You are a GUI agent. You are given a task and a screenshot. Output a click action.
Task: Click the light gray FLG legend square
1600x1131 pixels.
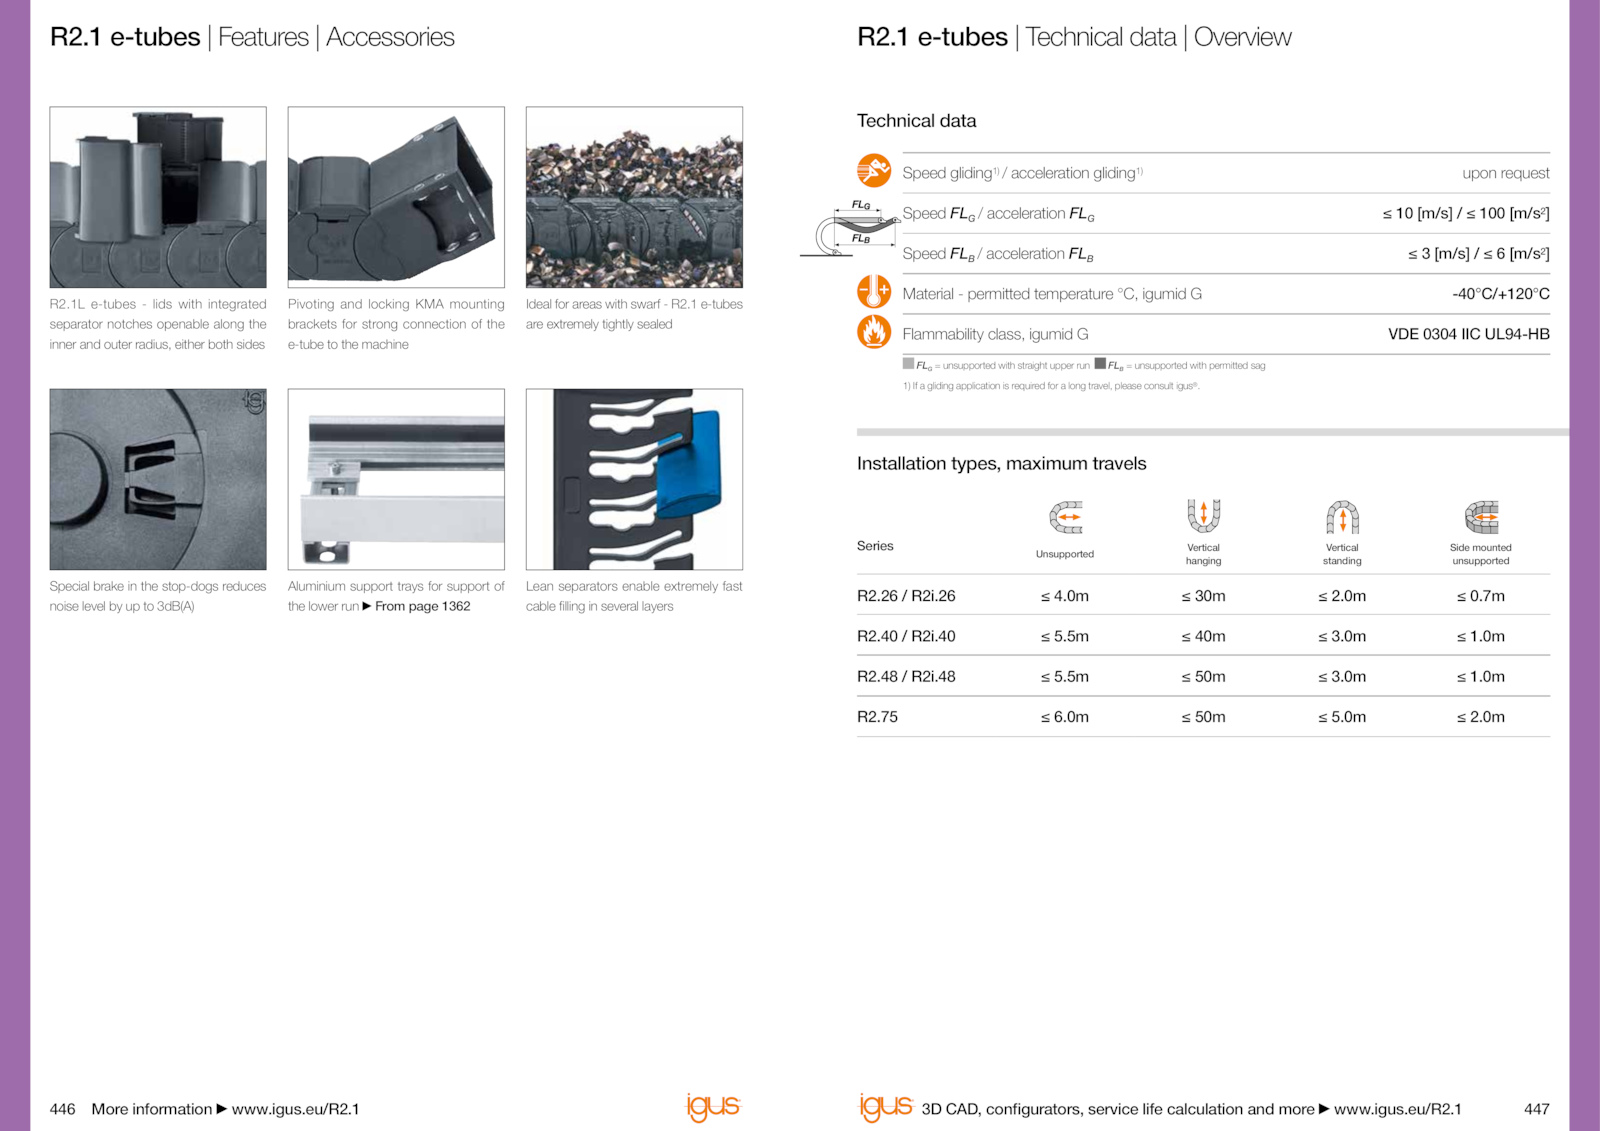[x=908, y=364]
